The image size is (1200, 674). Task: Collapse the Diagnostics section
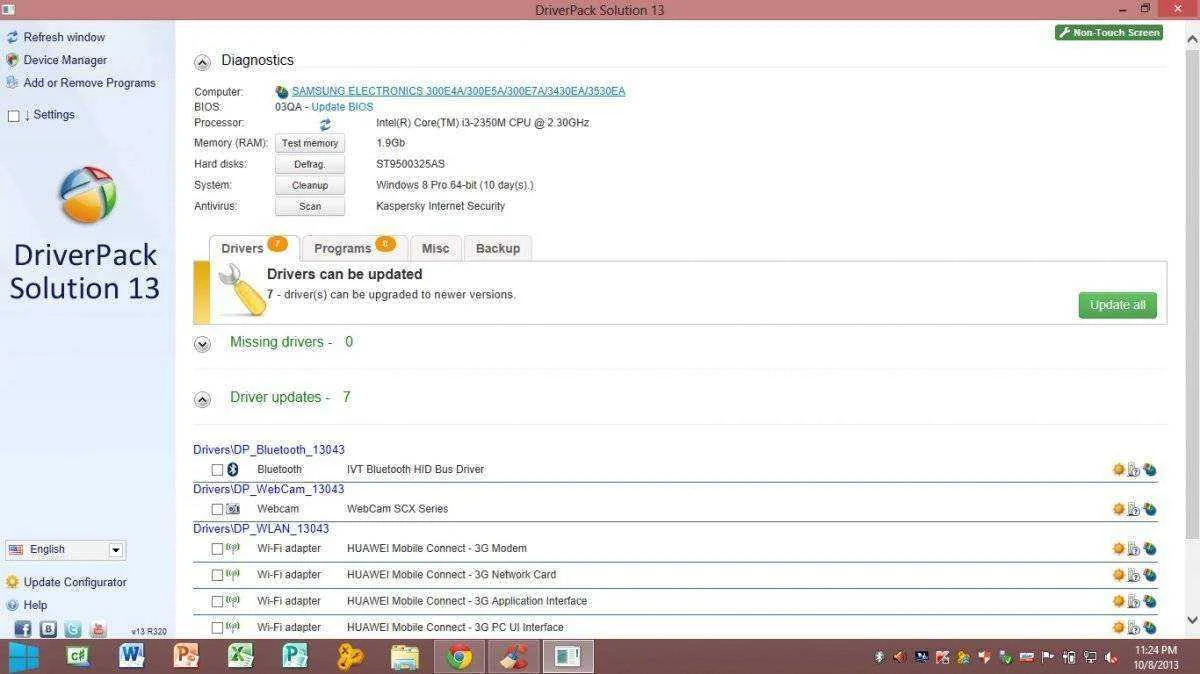pos(202,62)
